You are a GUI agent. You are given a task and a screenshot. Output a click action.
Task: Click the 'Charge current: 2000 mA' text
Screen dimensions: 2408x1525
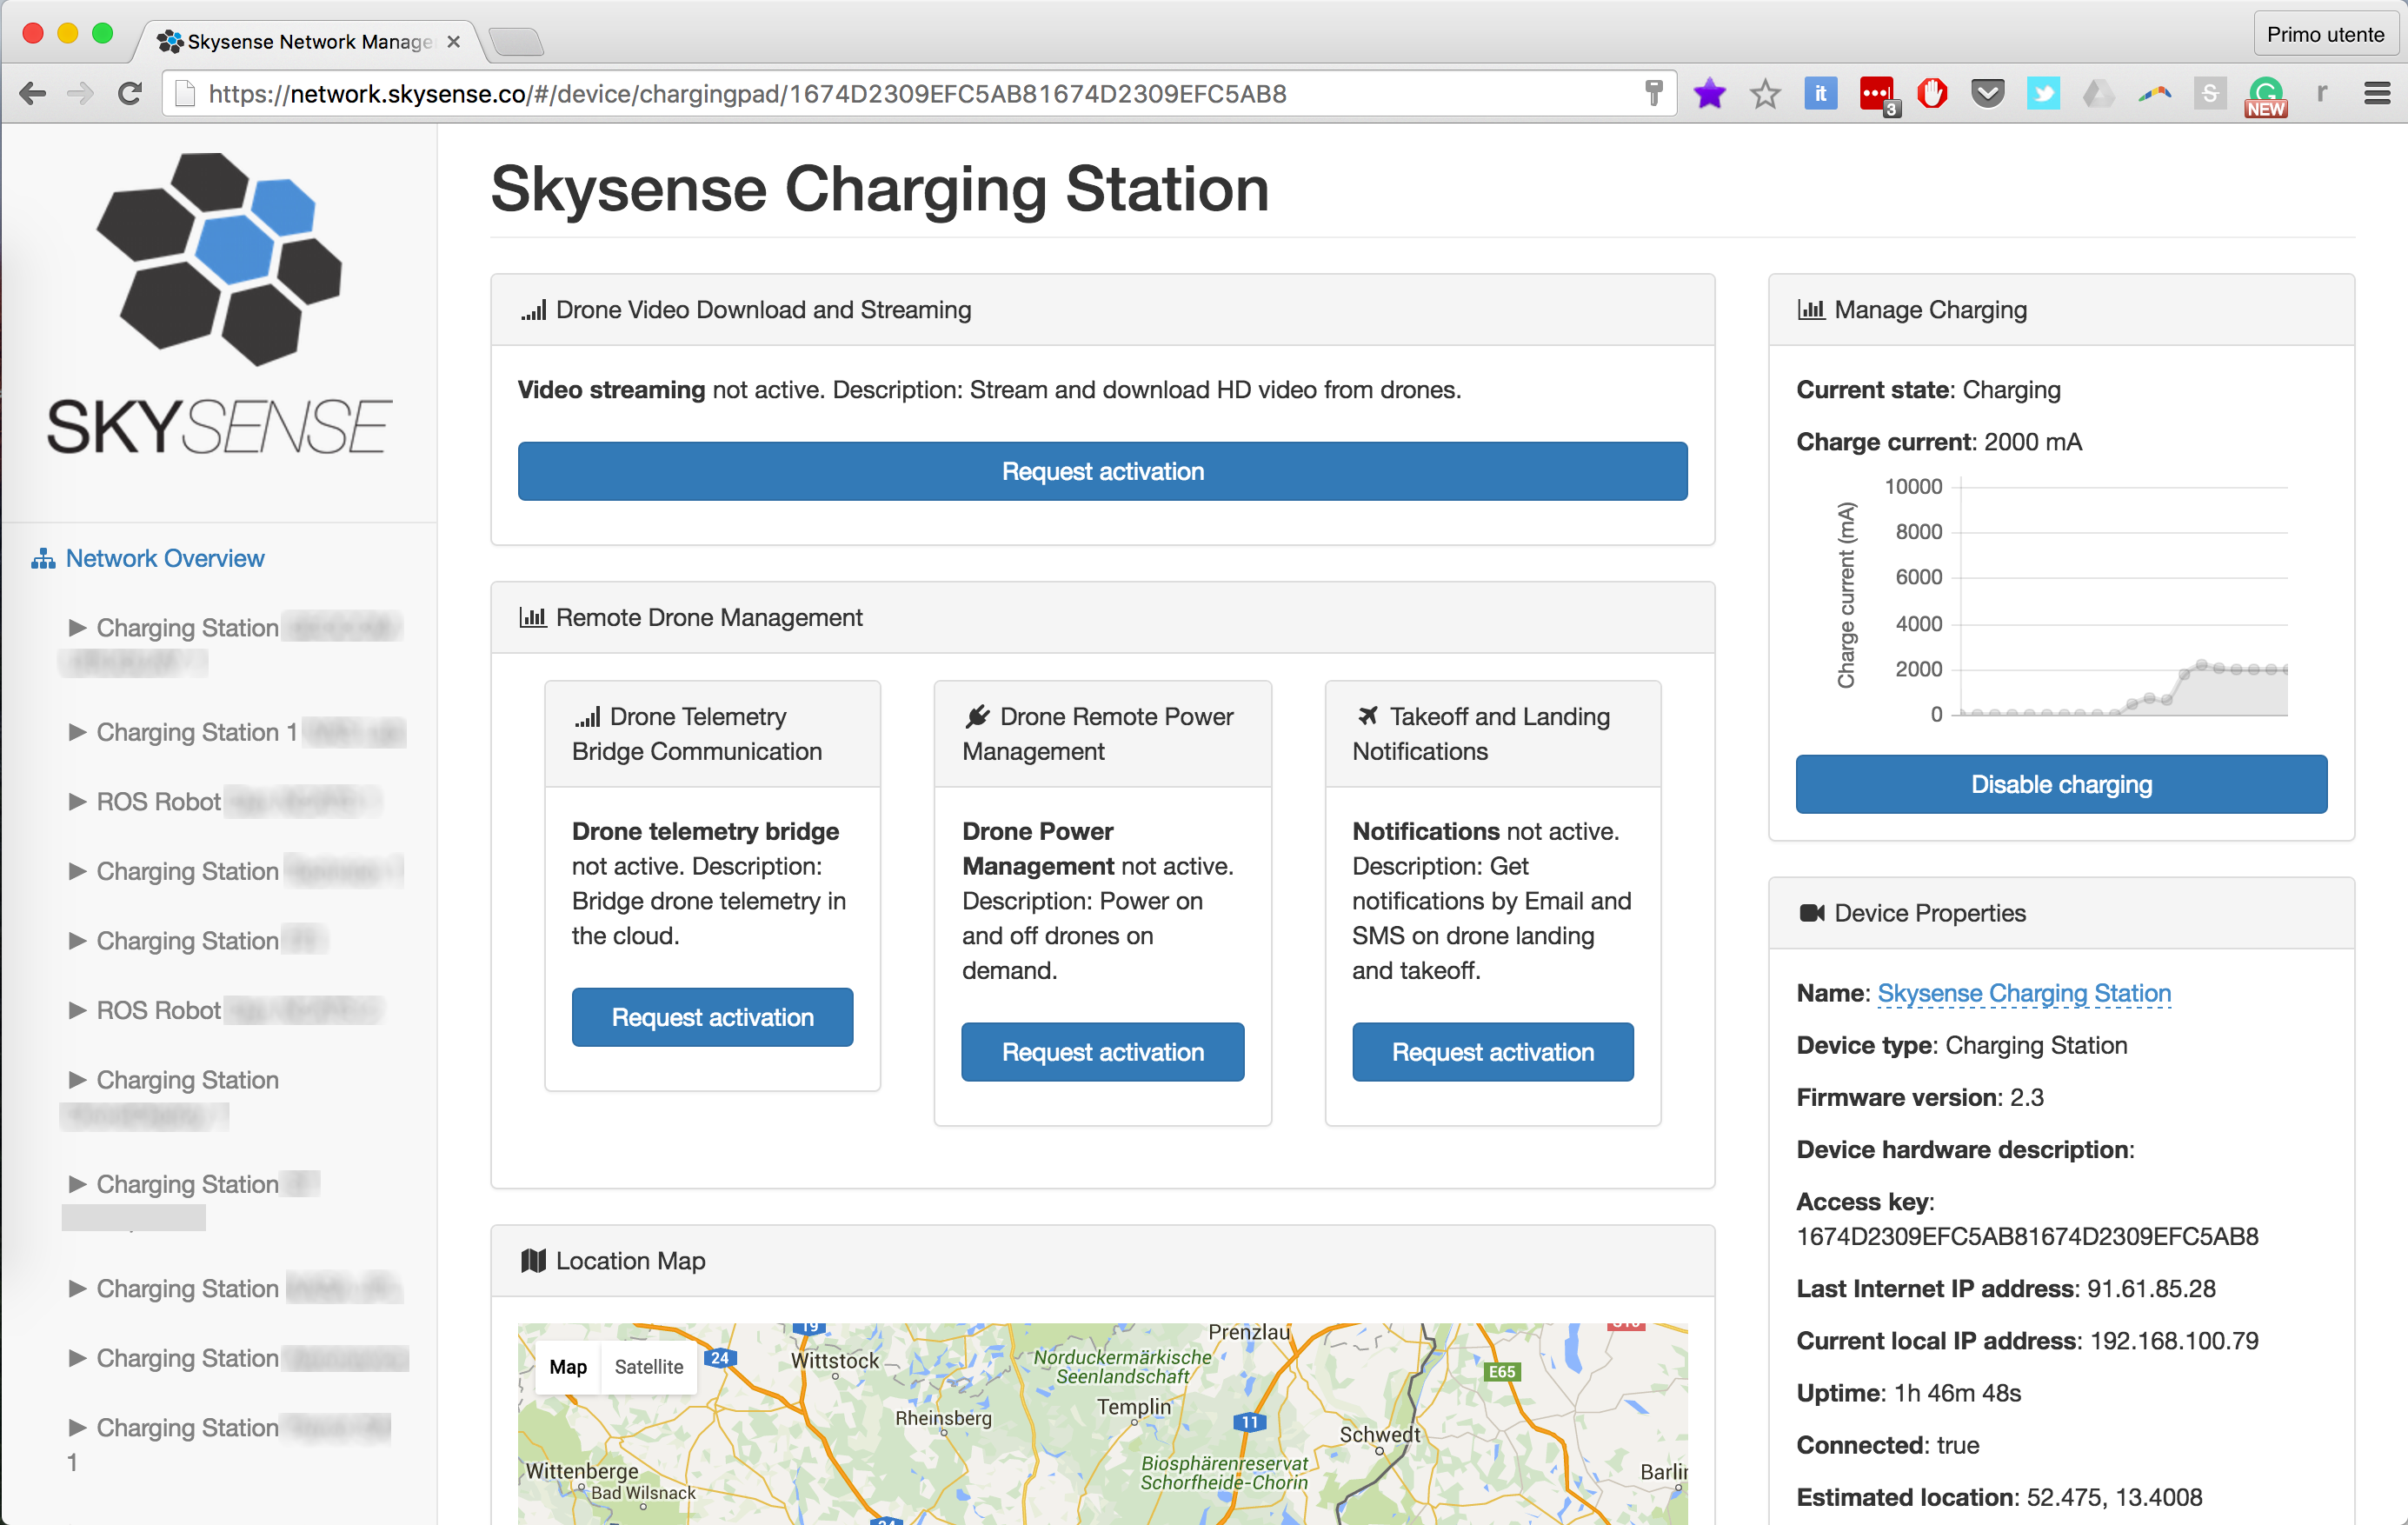coord(1939,441)
